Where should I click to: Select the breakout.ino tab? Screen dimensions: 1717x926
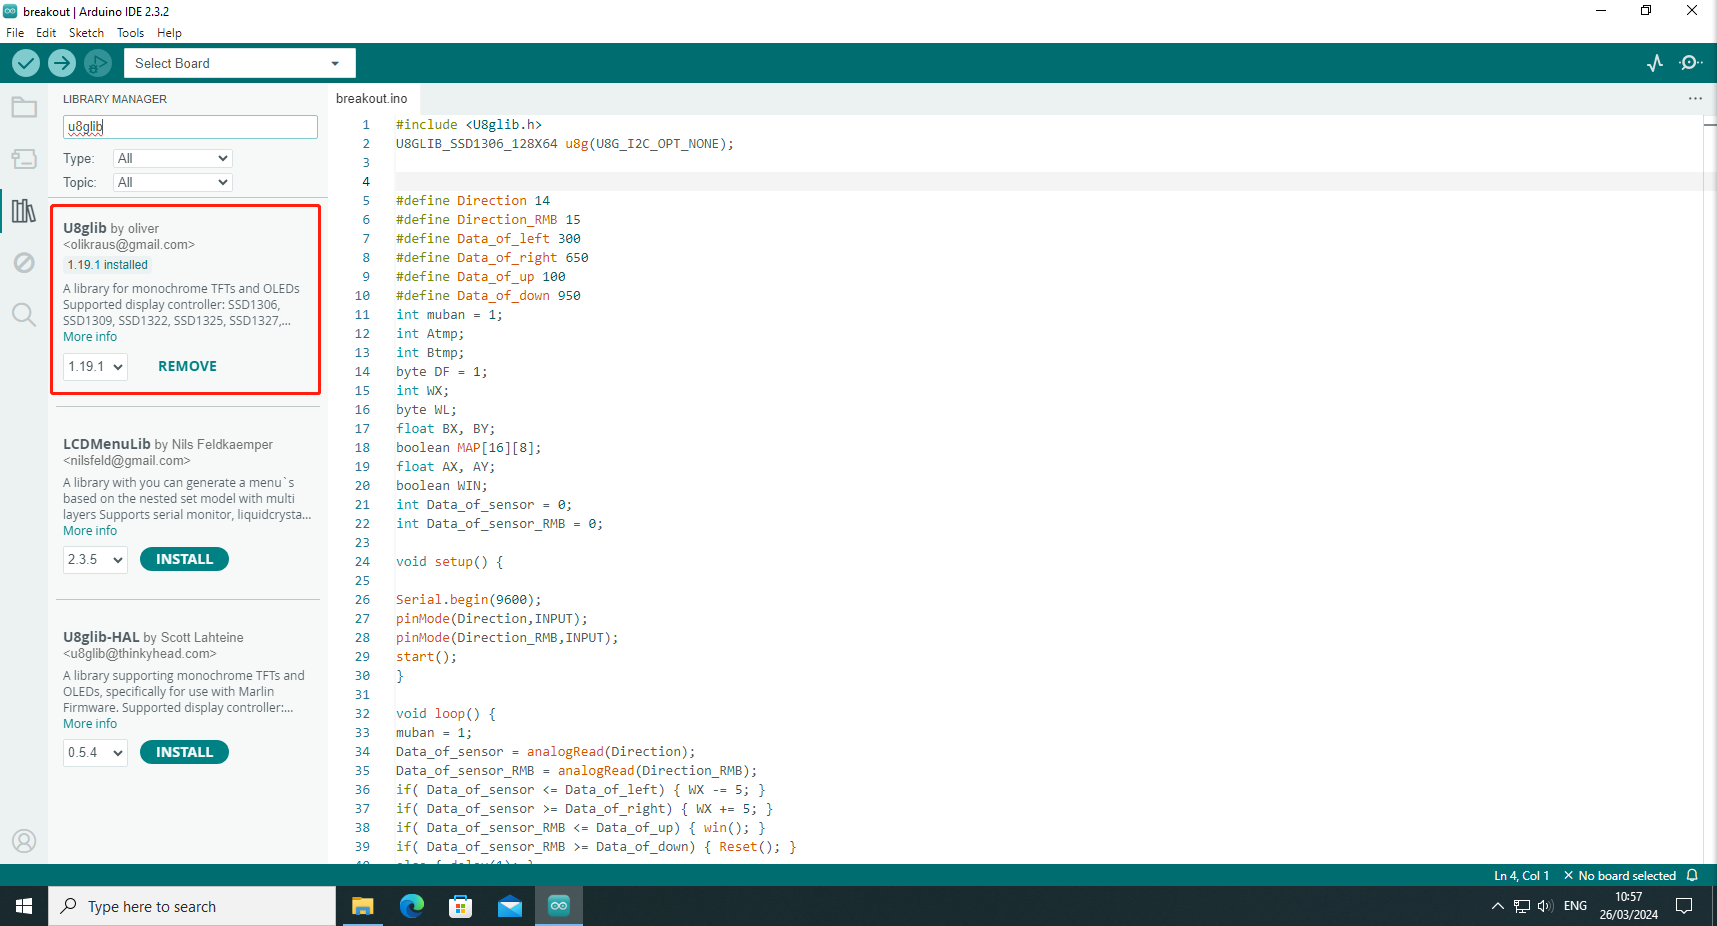tap(372, 98)
